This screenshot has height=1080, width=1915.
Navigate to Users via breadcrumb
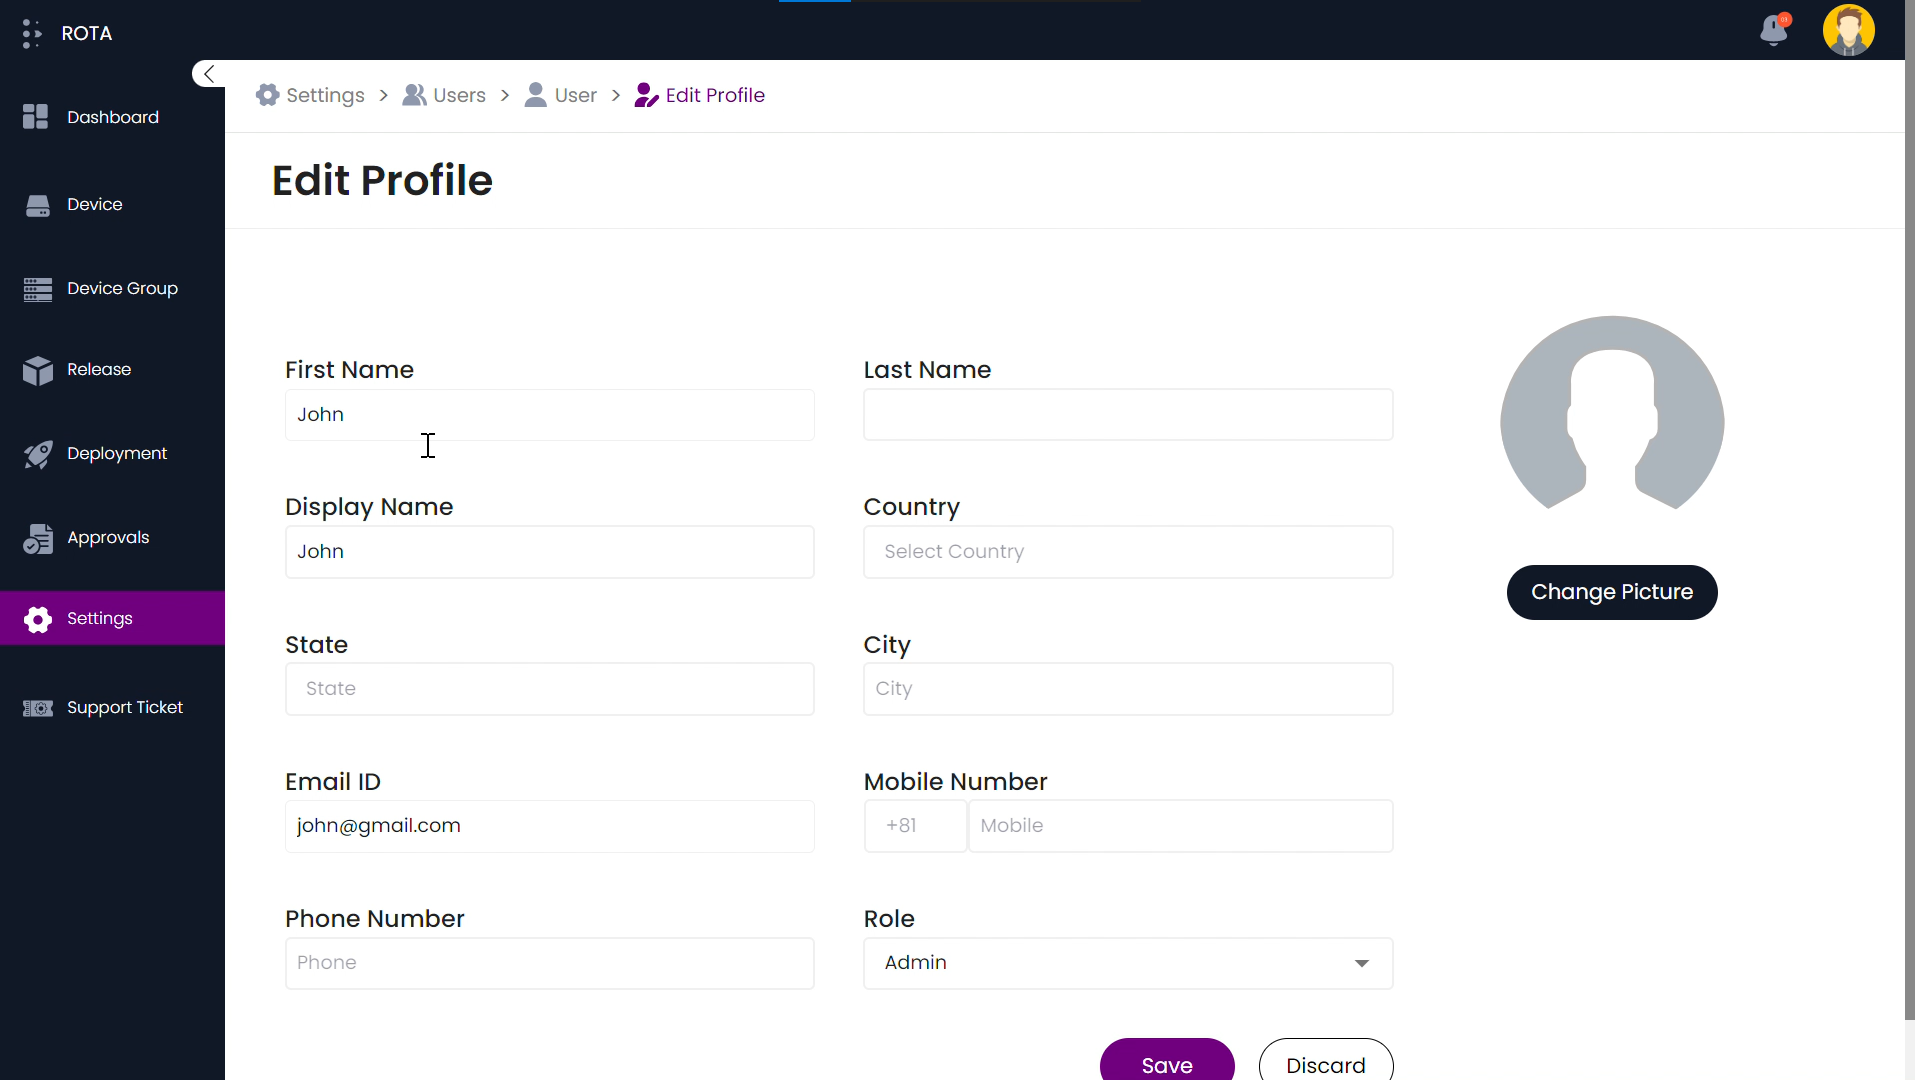click(457, 95)
